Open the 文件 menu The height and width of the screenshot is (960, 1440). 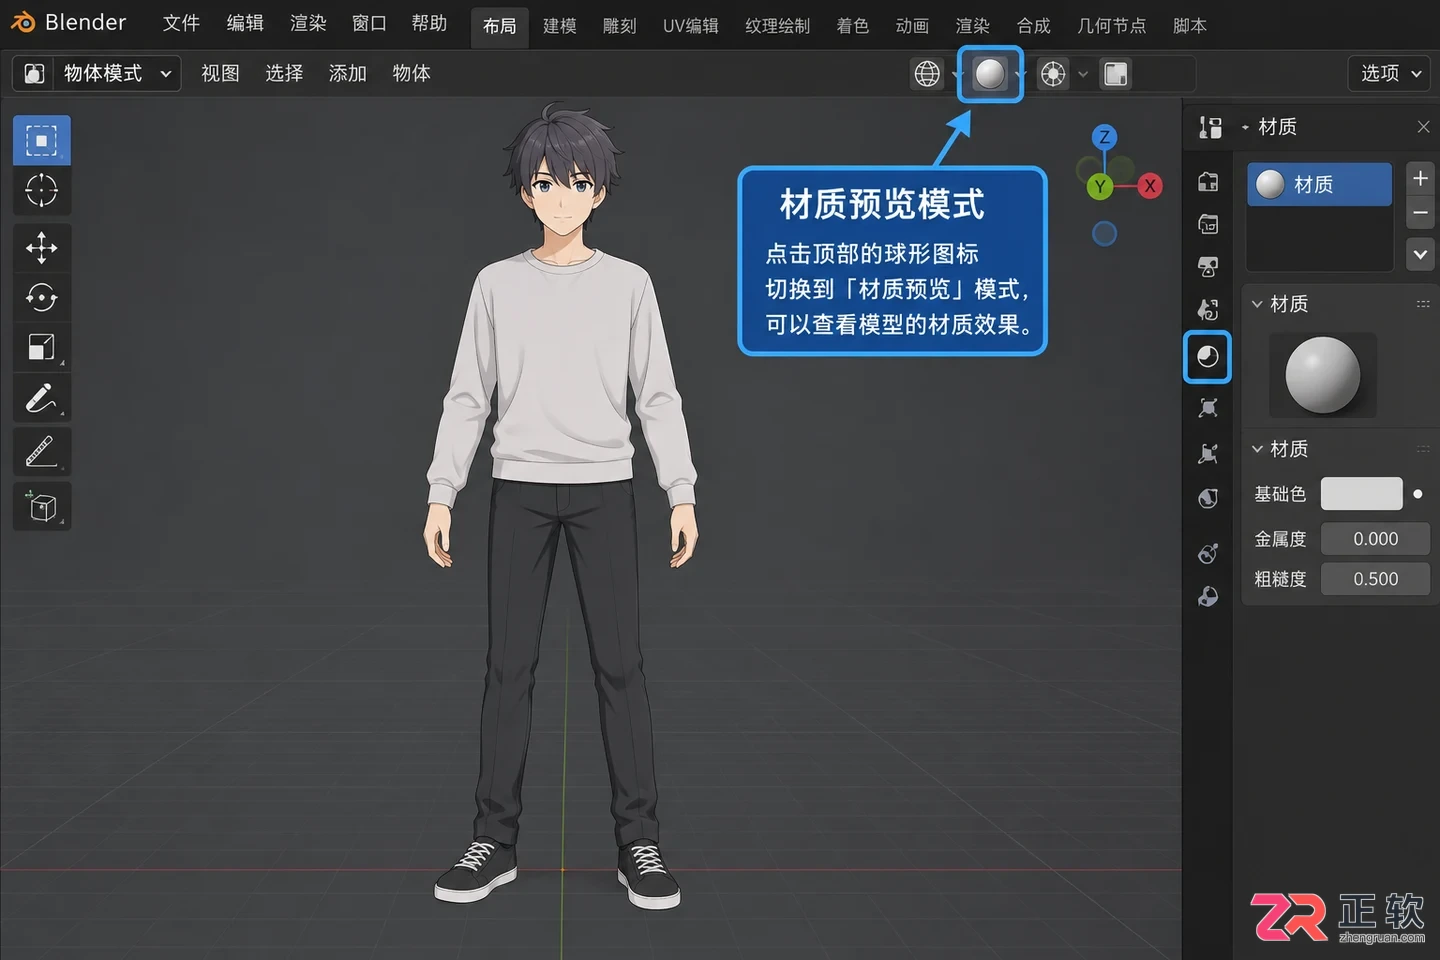tap(181, 23)
